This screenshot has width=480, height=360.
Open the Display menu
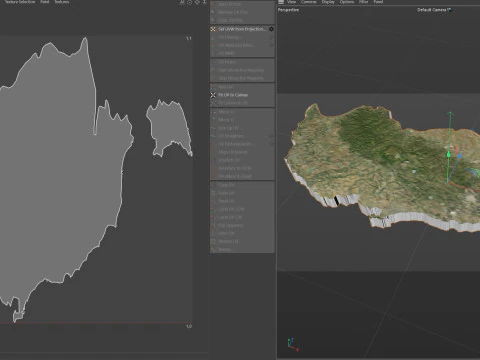tap(328, 2)
